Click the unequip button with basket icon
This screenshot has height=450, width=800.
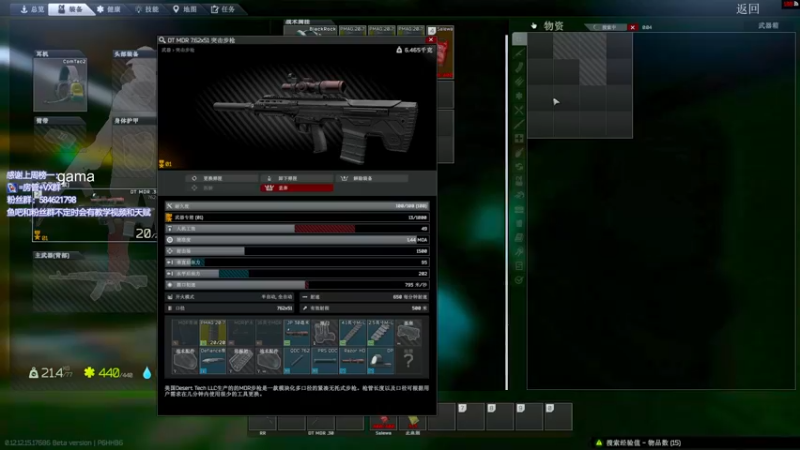[x=372, y=178]
